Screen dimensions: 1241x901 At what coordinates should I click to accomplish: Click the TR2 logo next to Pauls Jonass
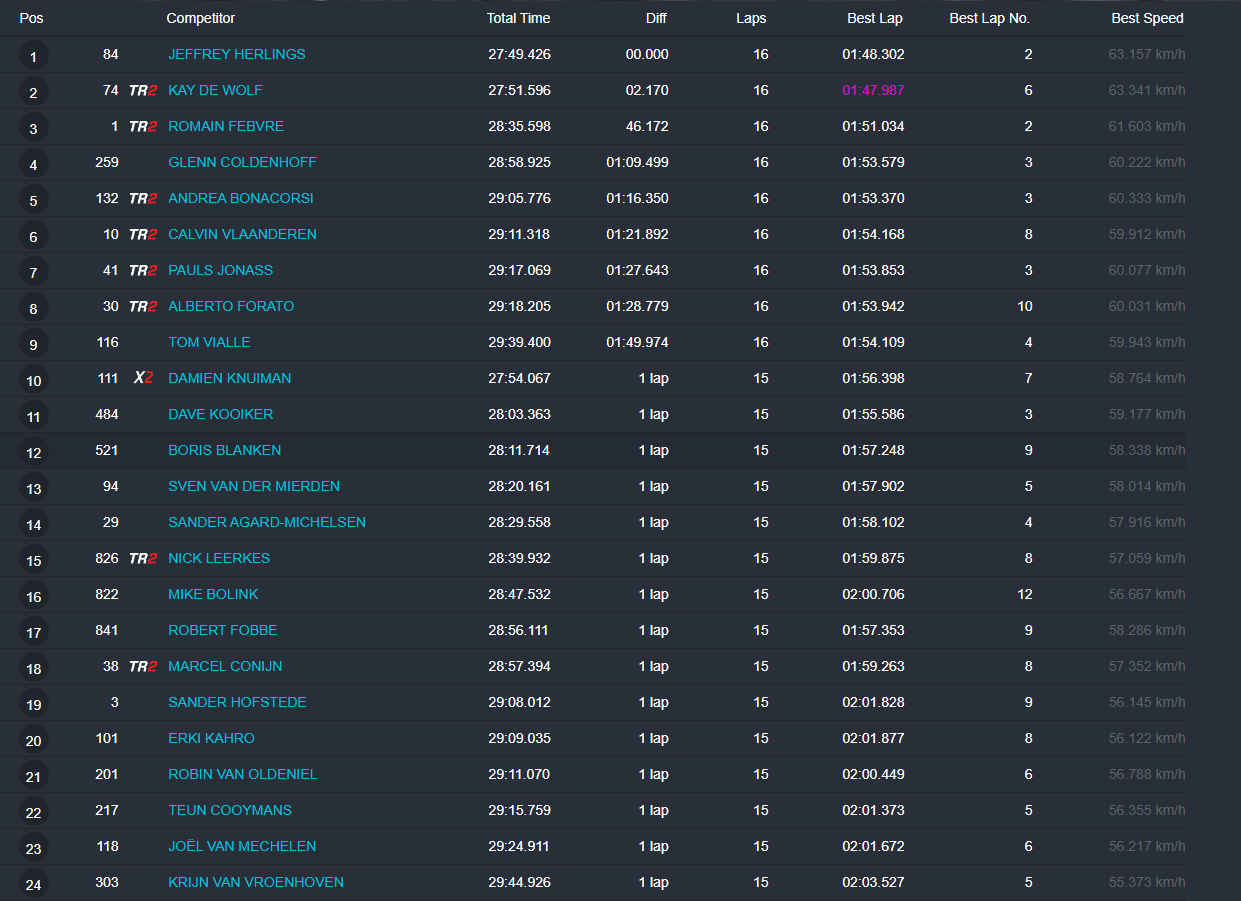(143, 271)
